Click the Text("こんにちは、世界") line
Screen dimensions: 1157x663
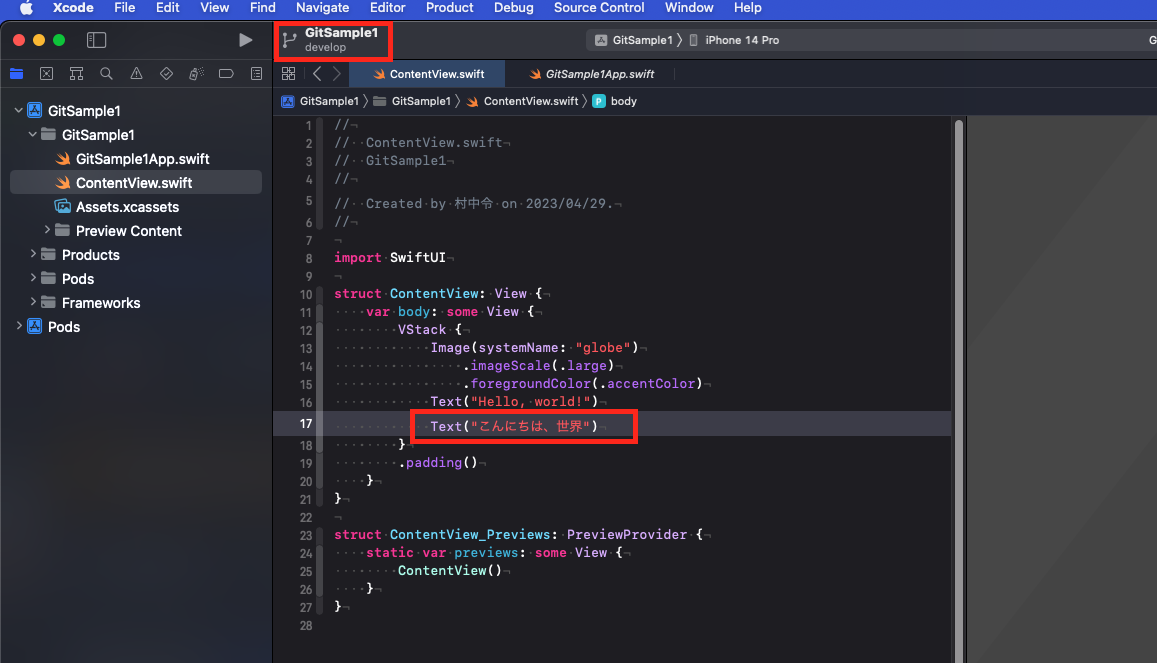(x=514, y=426)
